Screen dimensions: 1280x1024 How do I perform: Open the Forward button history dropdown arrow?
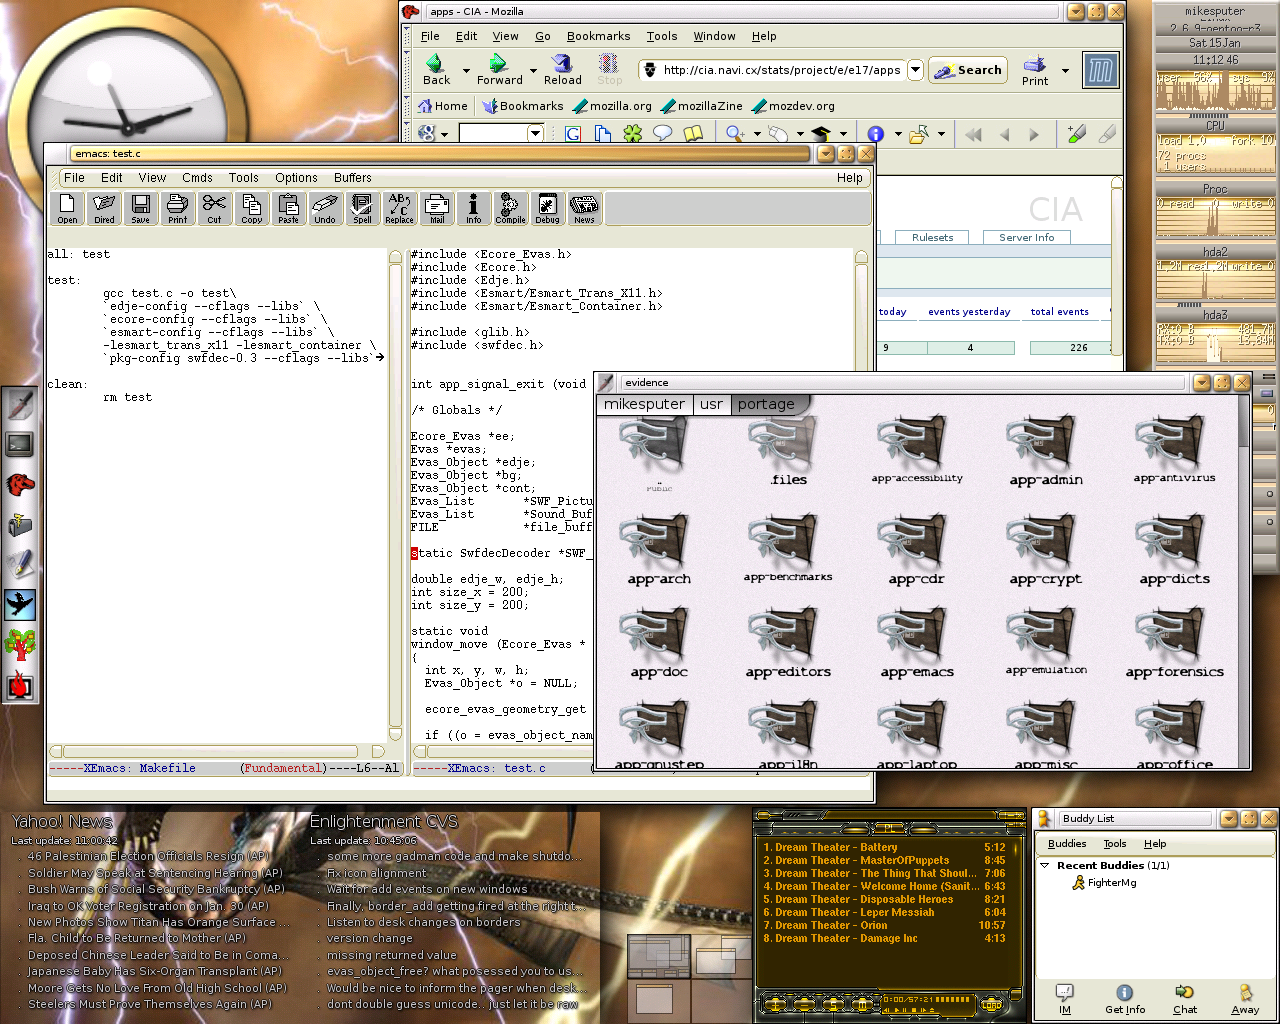533,70
